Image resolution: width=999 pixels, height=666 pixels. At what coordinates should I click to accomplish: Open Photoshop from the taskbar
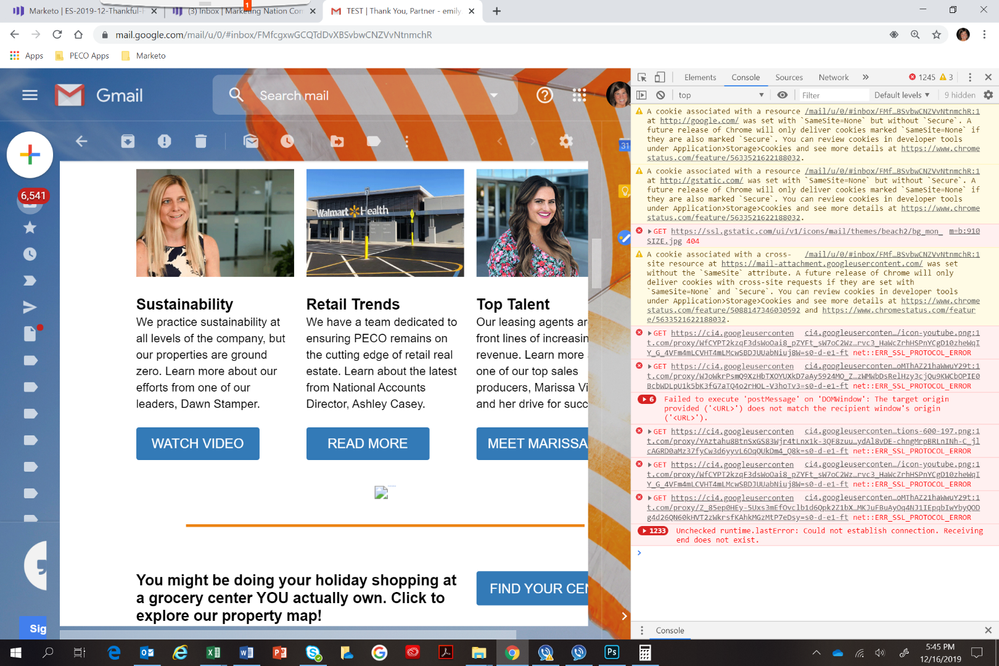click(612, 653)
